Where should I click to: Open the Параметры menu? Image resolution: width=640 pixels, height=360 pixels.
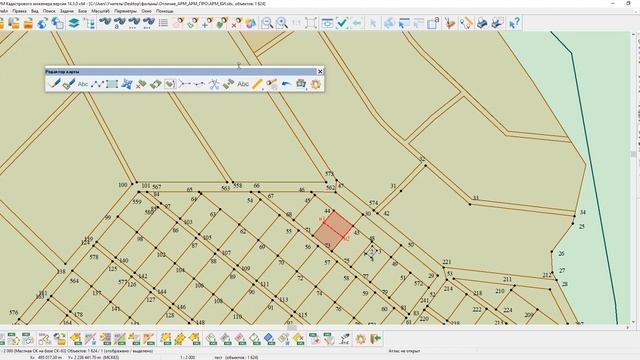click(125, 11)
